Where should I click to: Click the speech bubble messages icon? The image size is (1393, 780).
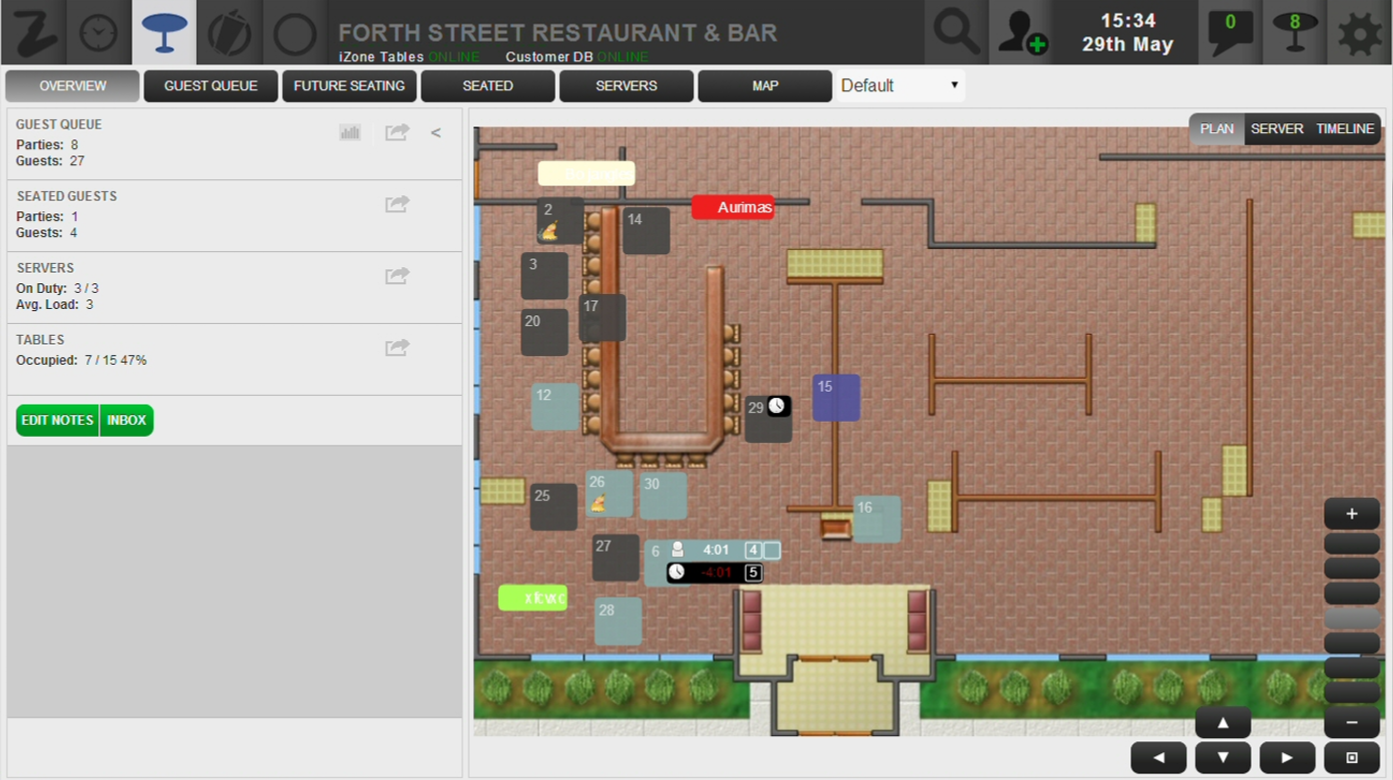coord(1230,33)
